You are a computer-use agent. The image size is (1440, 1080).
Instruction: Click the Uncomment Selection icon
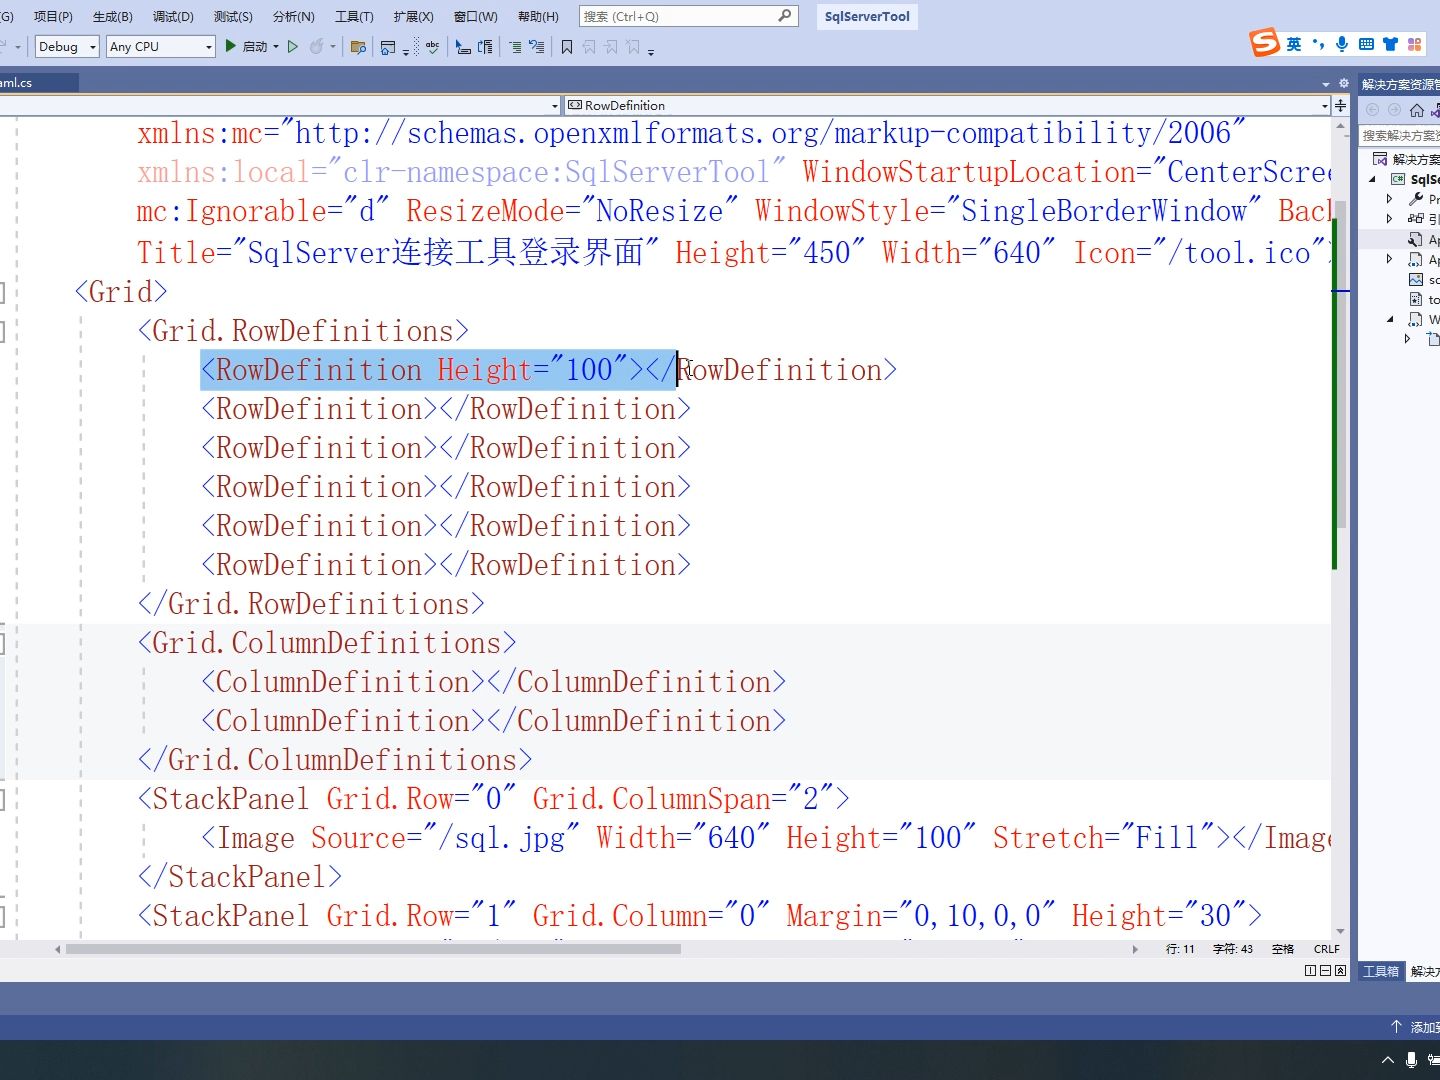click(x=535, y=46)
